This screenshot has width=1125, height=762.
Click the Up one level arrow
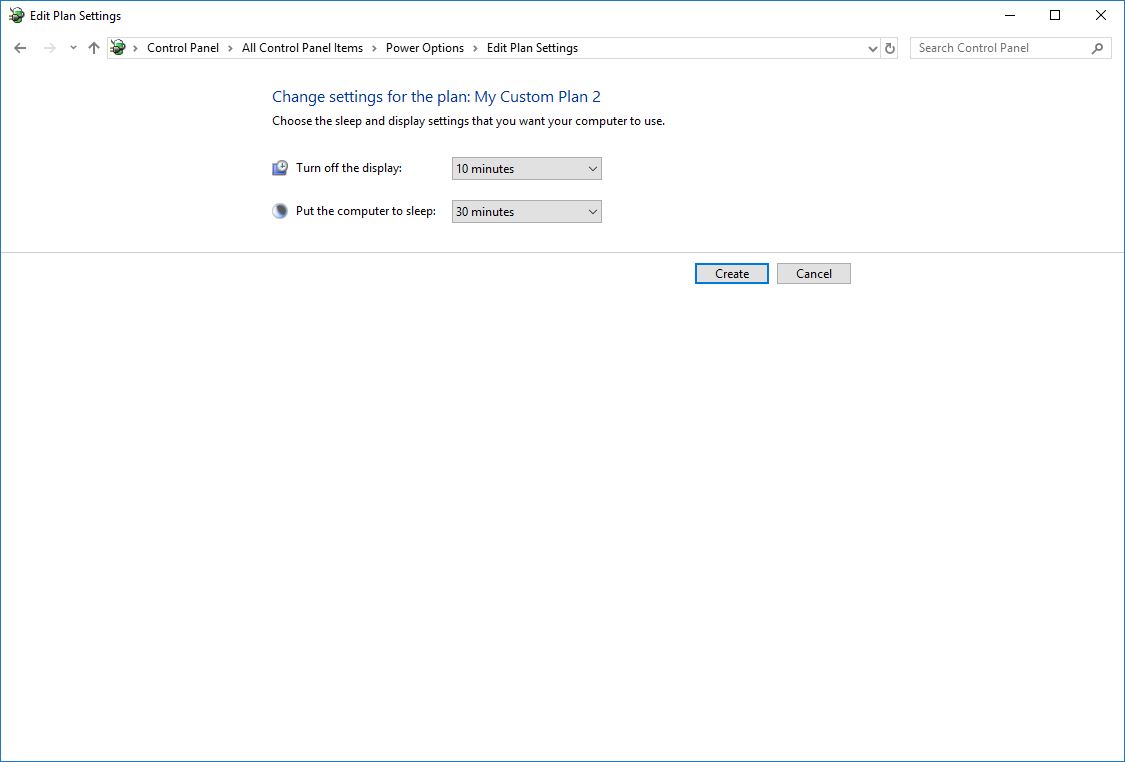coord(93,47)
